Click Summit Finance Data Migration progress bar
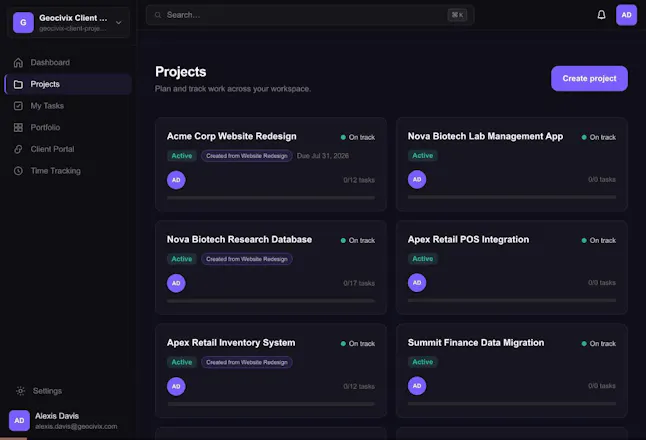 coord(512,404)
